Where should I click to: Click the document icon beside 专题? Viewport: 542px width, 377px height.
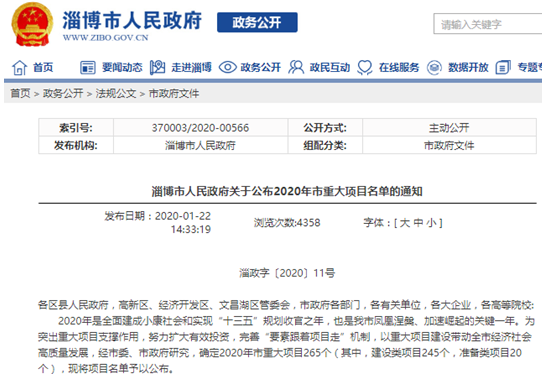503,67
